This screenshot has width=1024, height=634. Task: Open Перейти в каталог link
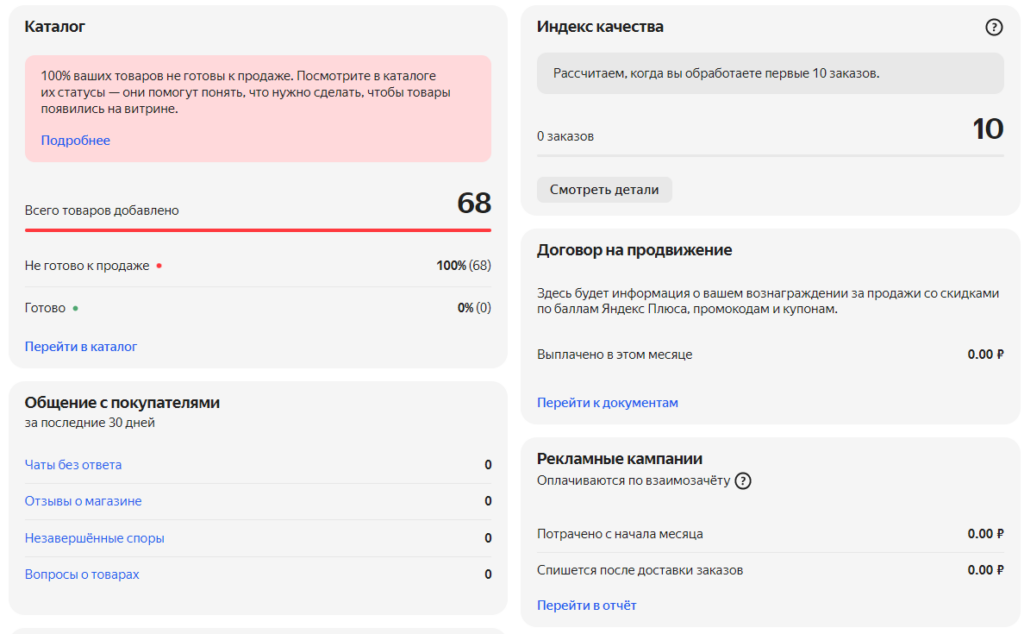[81, 347]
